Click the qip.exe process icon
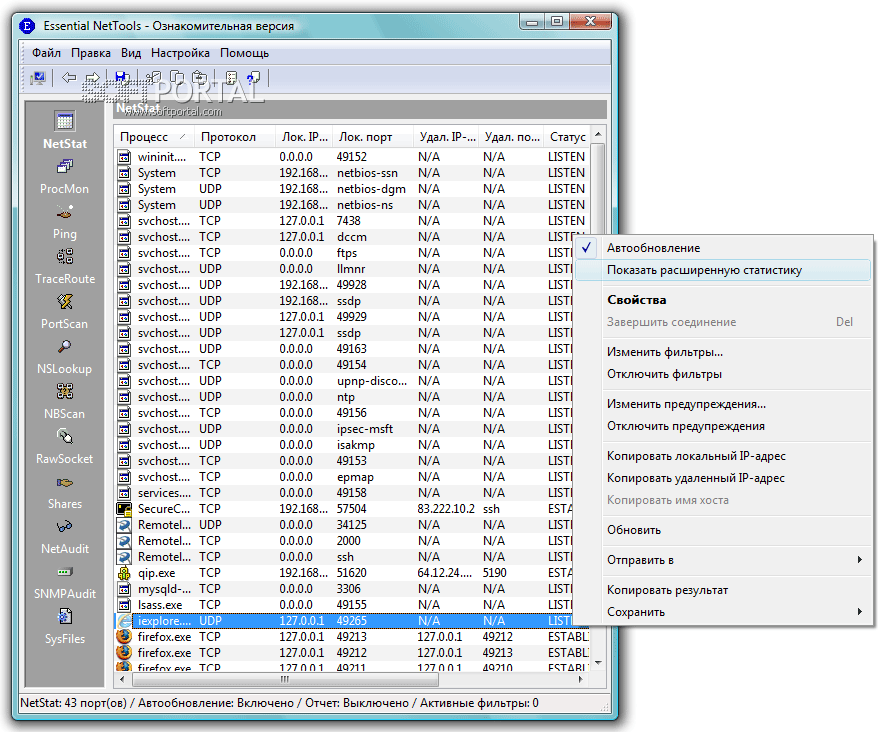The width and height of the screenshot is (878, 732). coord(124,573)
